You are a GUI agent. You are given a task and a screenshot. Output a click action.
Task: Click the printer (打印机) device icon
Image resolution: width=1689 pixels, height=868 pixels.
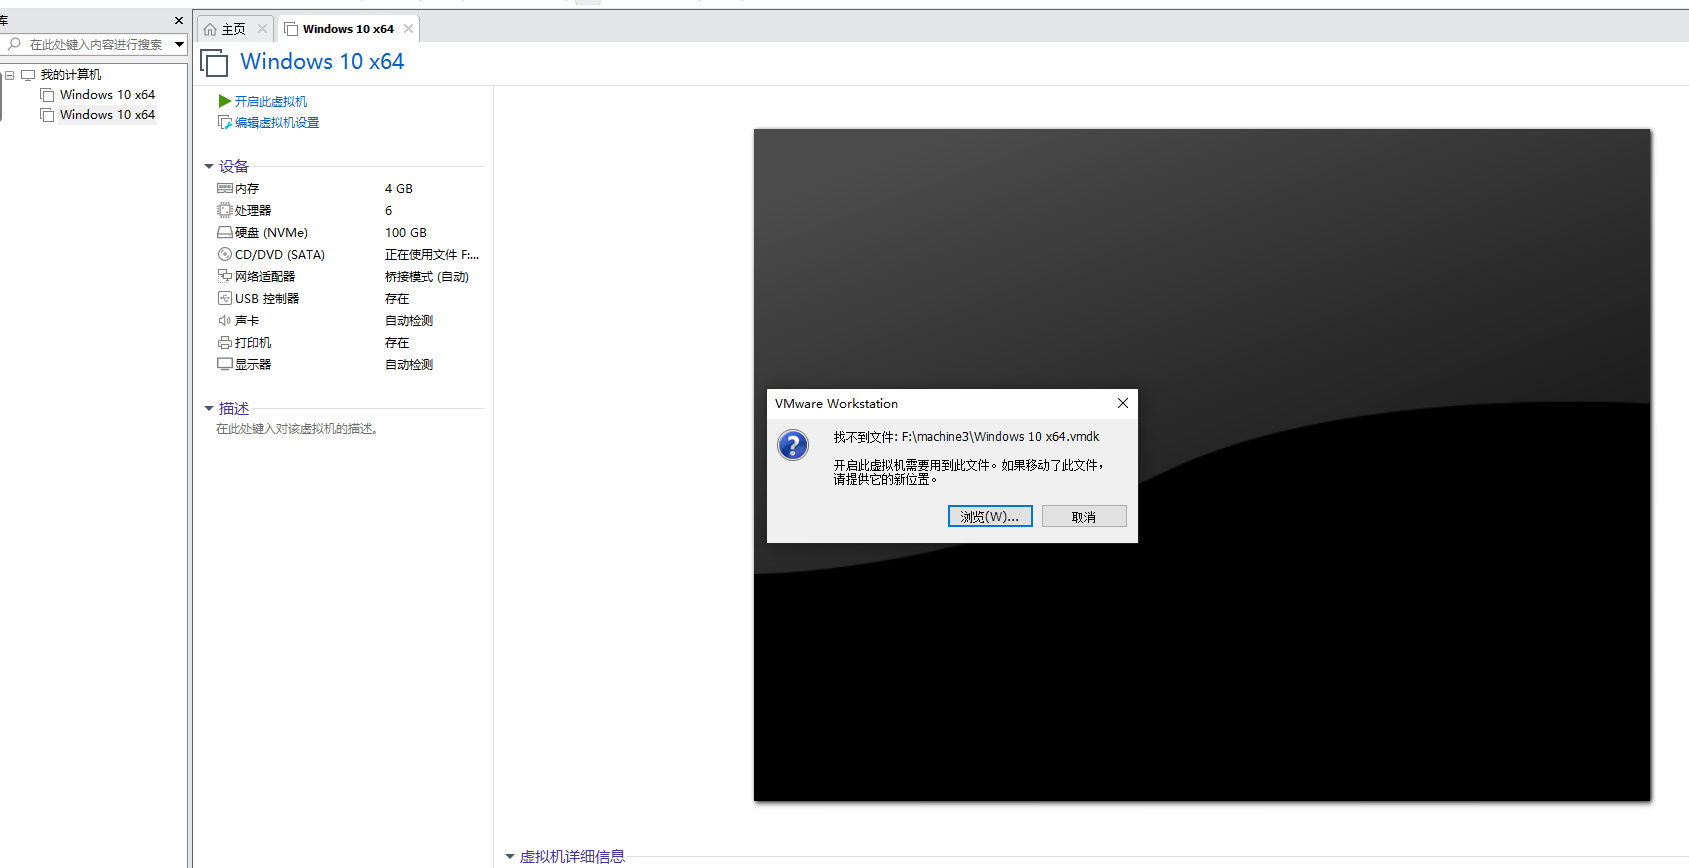click(x=225, y=342)
